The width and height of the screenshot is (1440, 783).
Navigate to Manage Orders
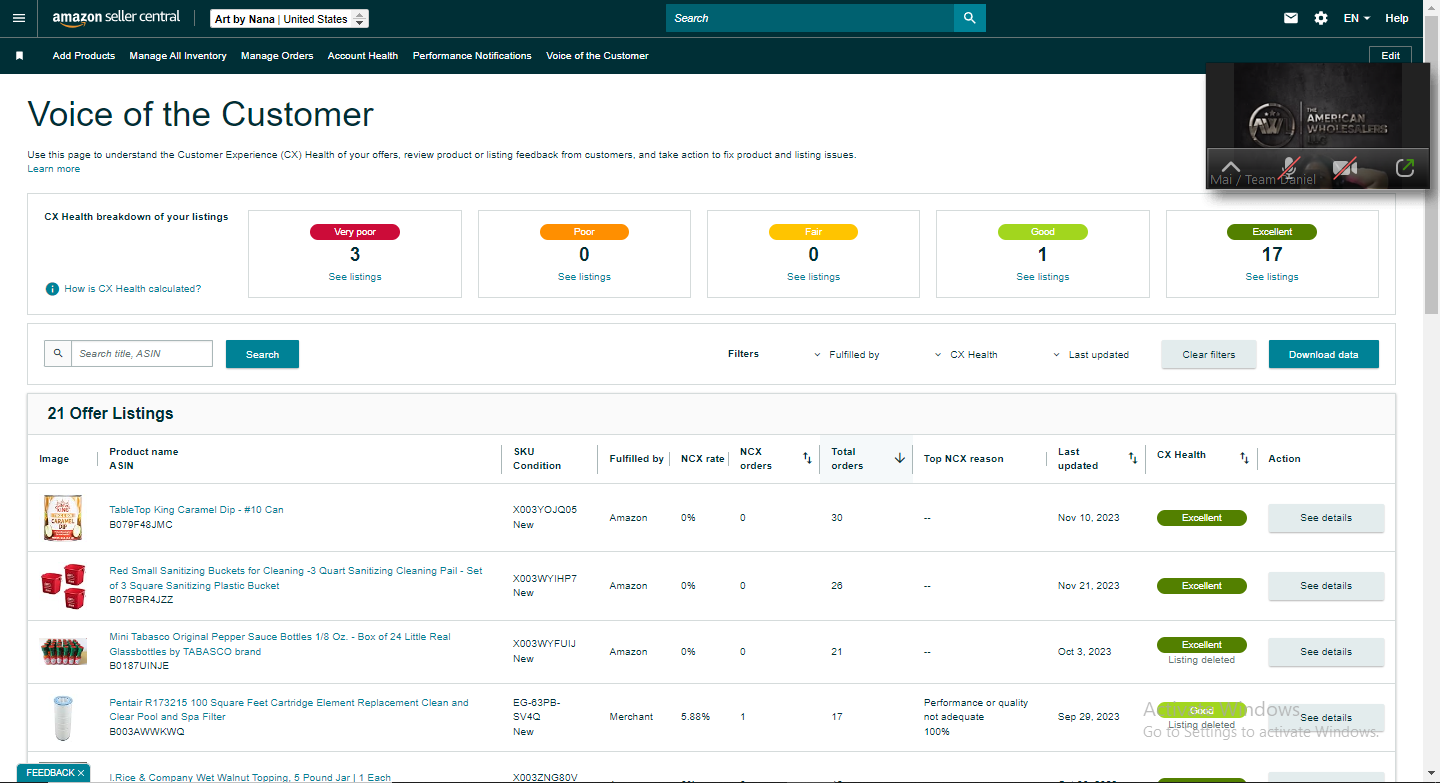[x=277, y=56]
